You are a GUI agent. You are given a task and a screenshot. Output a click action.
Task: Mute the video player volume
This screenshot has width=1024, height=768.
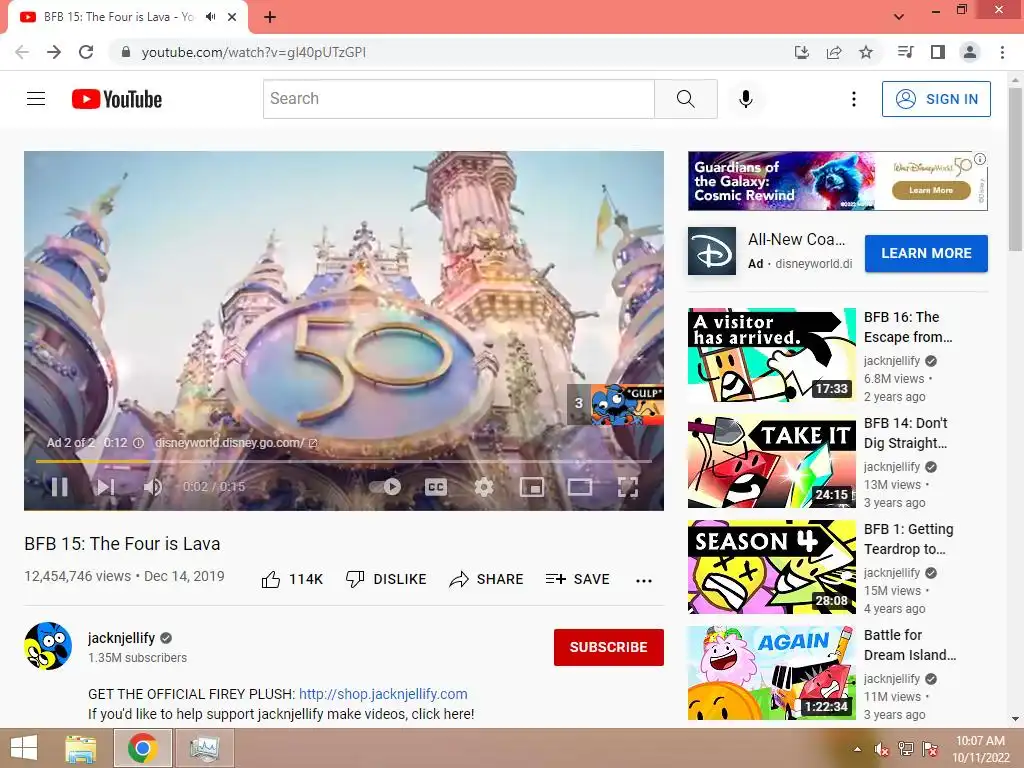click(x=153, y=487)
